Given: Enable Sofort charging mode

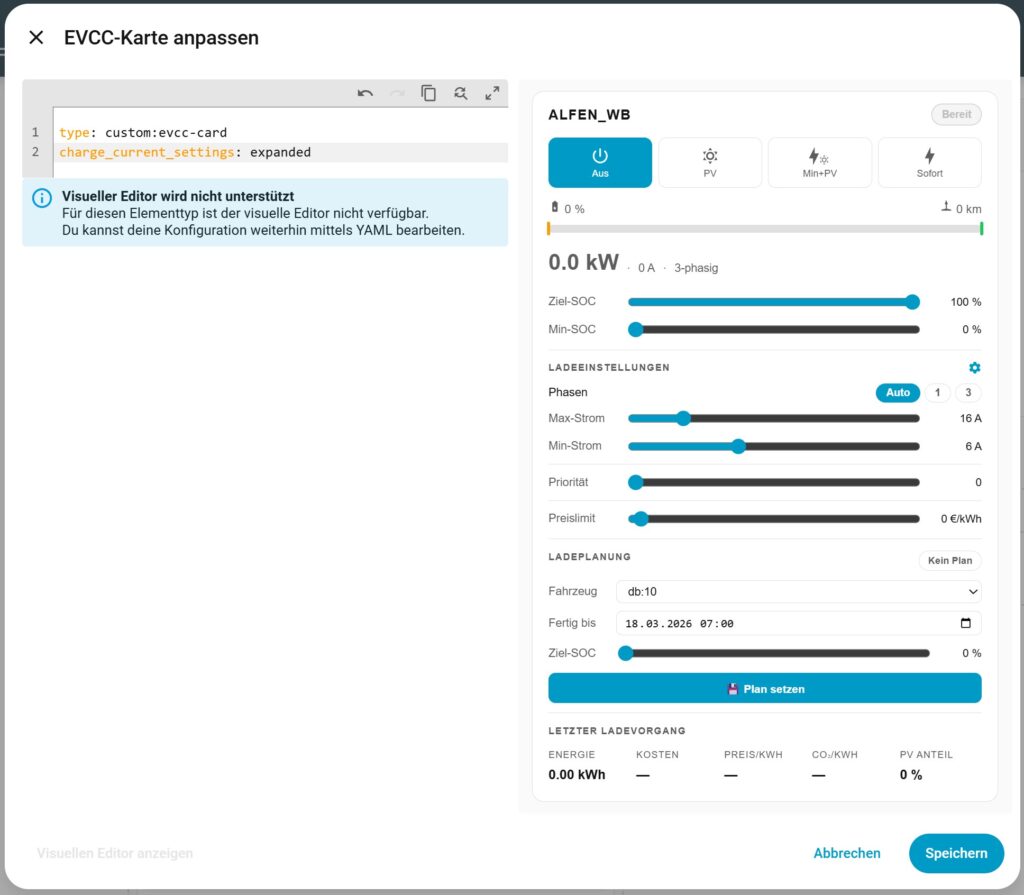Looking at the screenshot, I should (929, 163).
